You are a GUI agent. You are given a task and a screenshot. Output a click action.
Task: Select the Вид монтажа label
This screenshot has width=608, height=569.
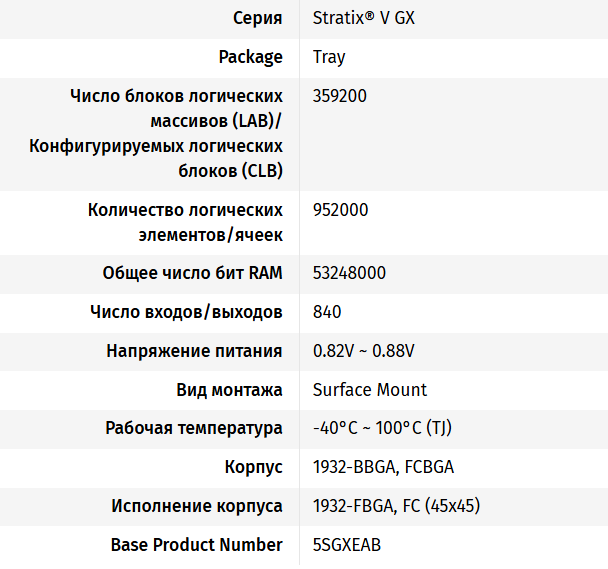[x=229, y=390]
